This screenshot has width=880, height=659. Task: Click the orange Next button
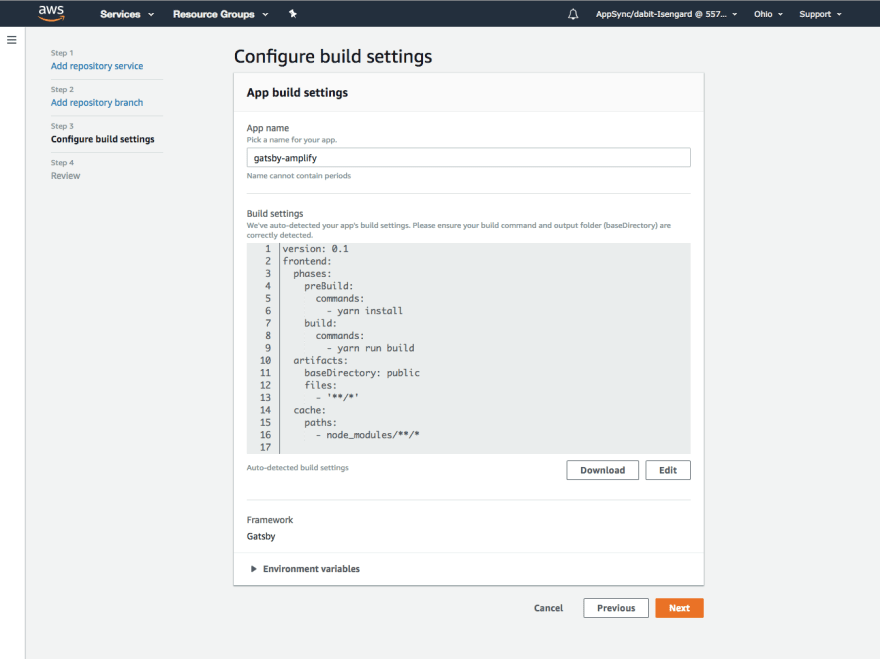[x=679, y=608]
